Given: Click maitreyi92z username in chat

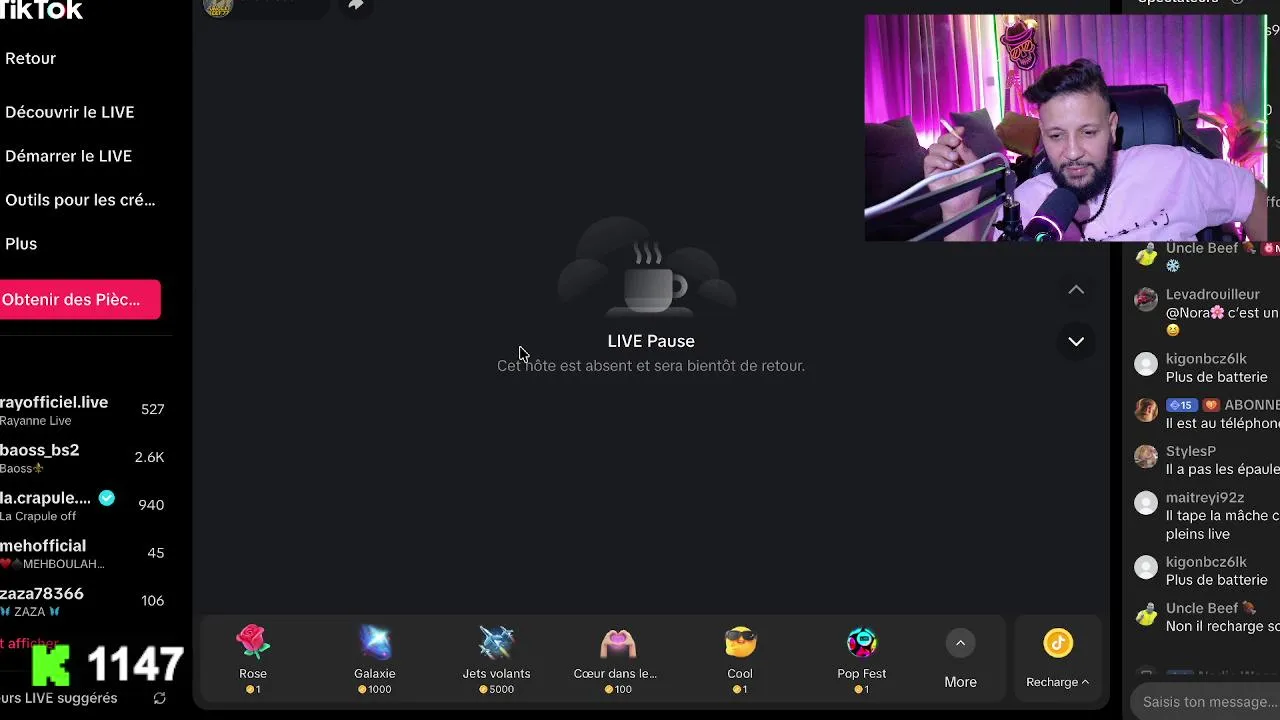Looking at the screenshot, I should [x=1205, y=497].
